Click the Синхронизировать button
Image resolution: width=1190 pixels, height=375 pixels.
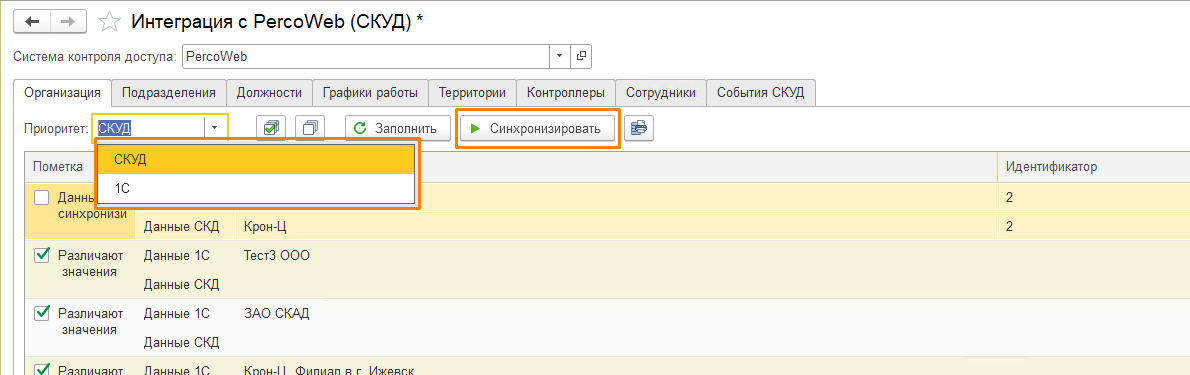tap(538, 128)
